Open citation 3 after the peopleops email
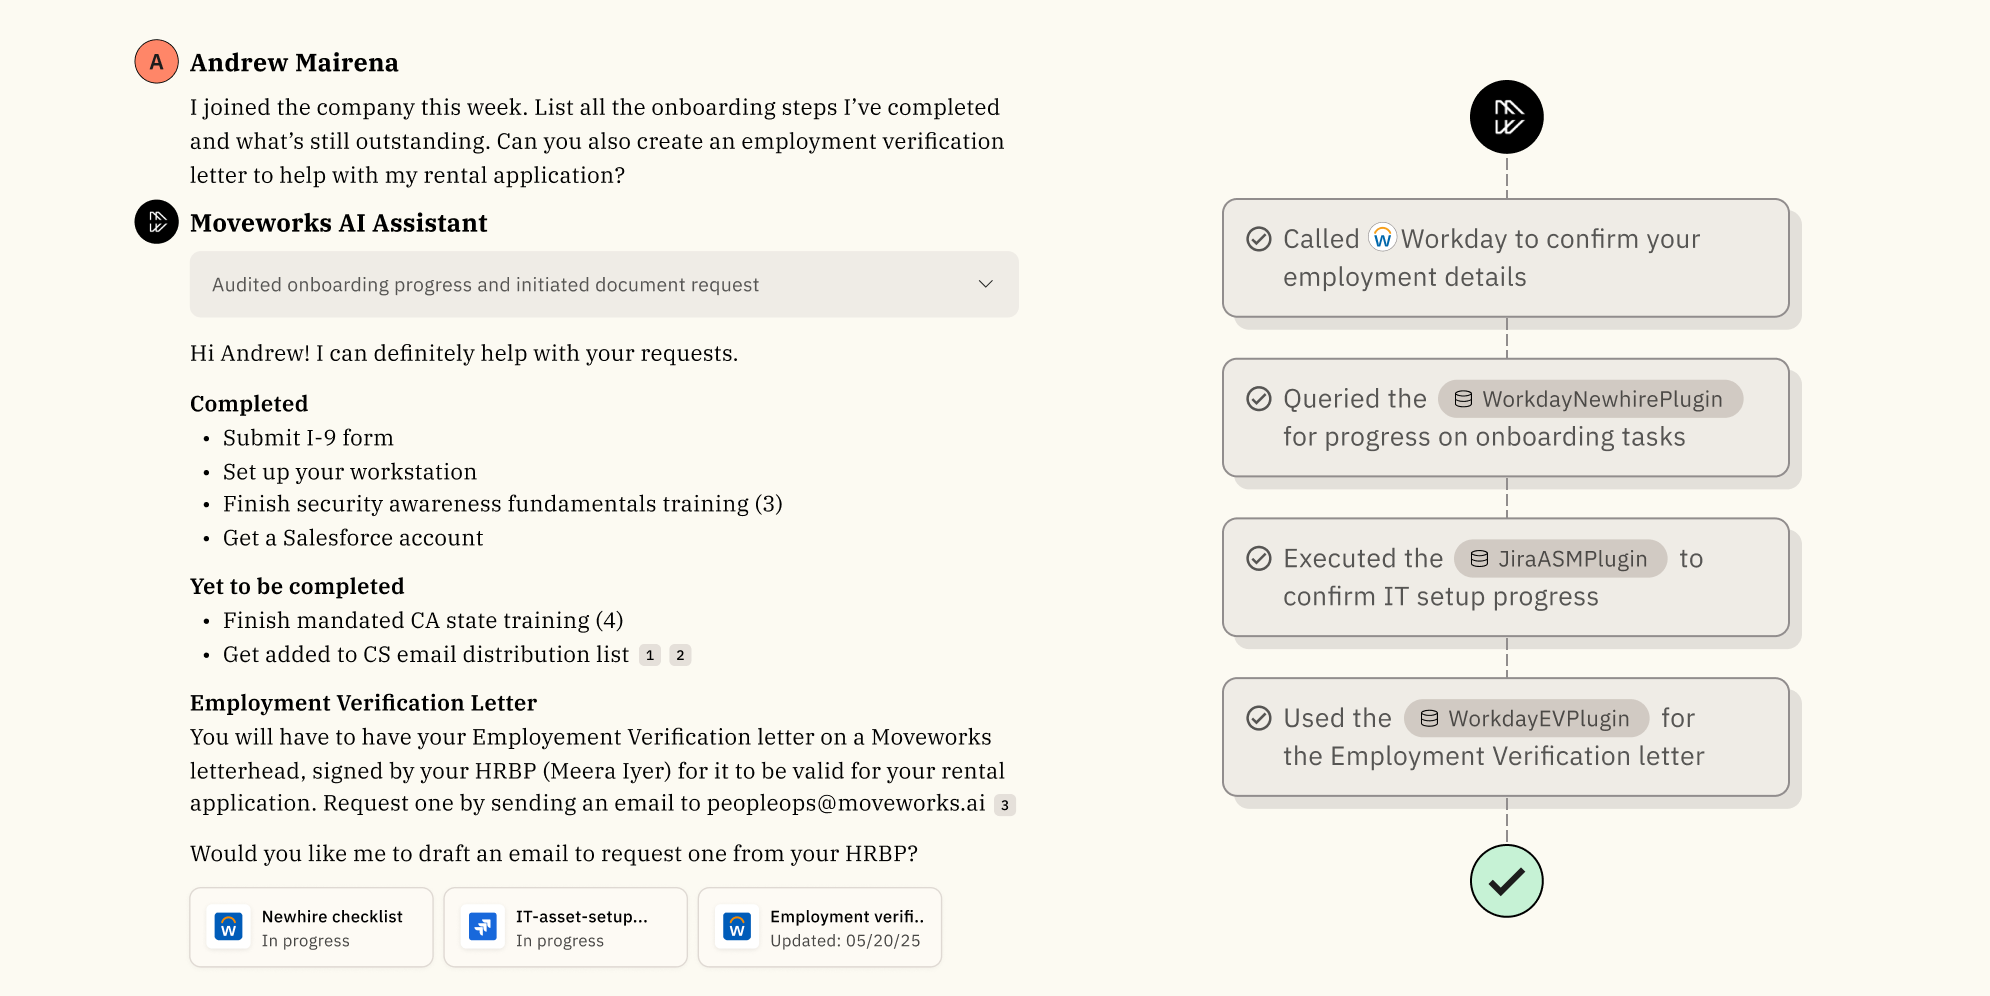The height and width of the screenshot is (996, 1990). [1005, 805]
